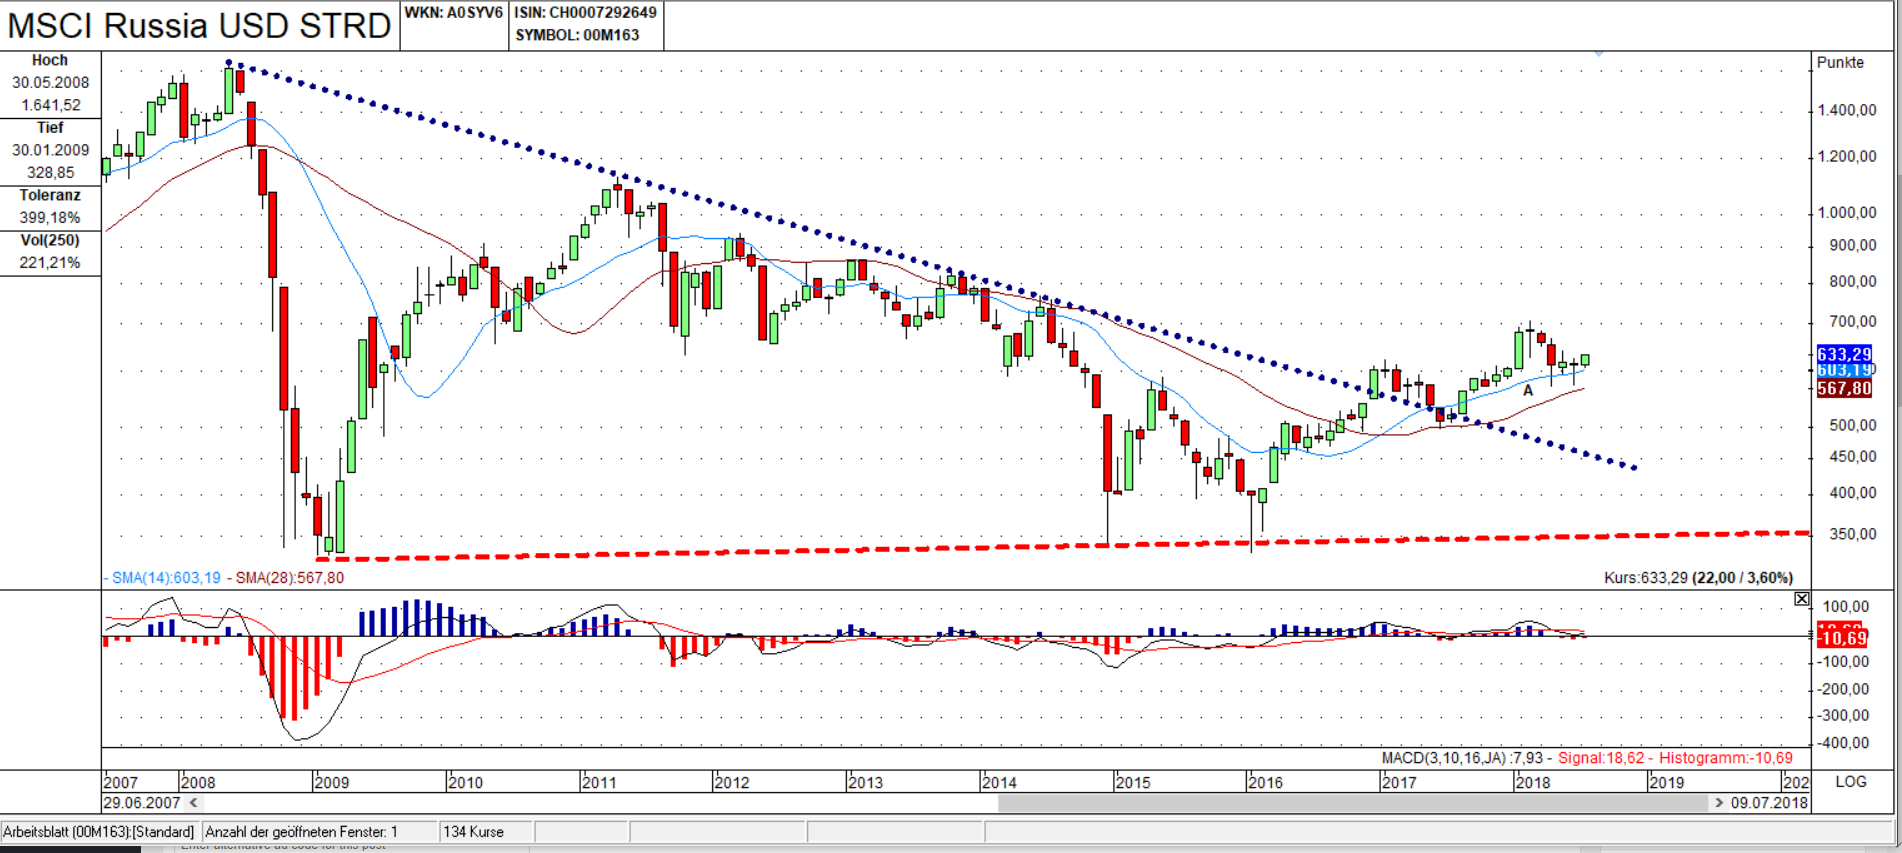Click the 134 Kurse status entry
This screenshot has width=1902, height=853.
[x=473, y=832]
